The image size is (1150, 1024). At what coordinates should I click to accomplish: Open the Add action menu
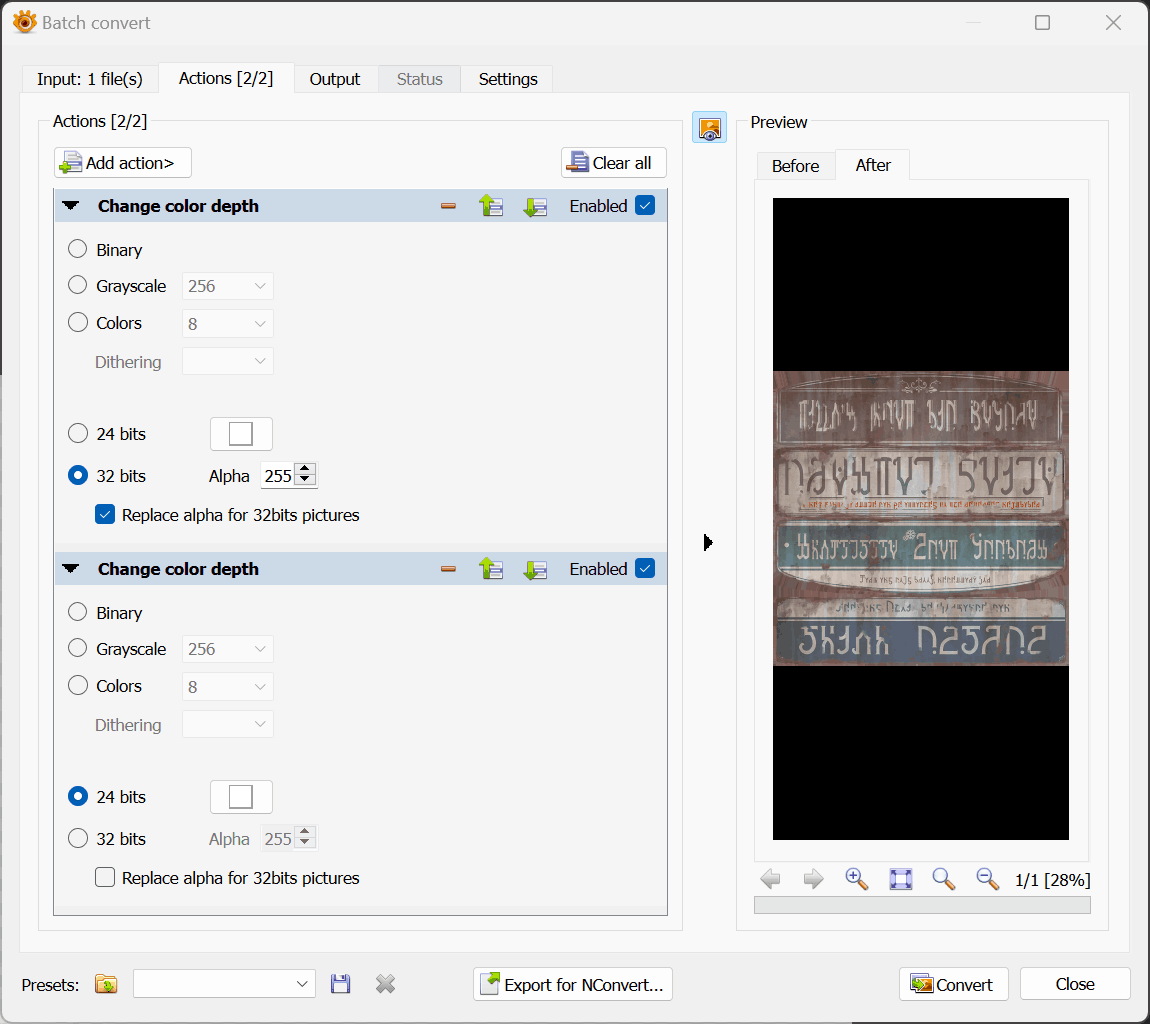click(123, 163)
